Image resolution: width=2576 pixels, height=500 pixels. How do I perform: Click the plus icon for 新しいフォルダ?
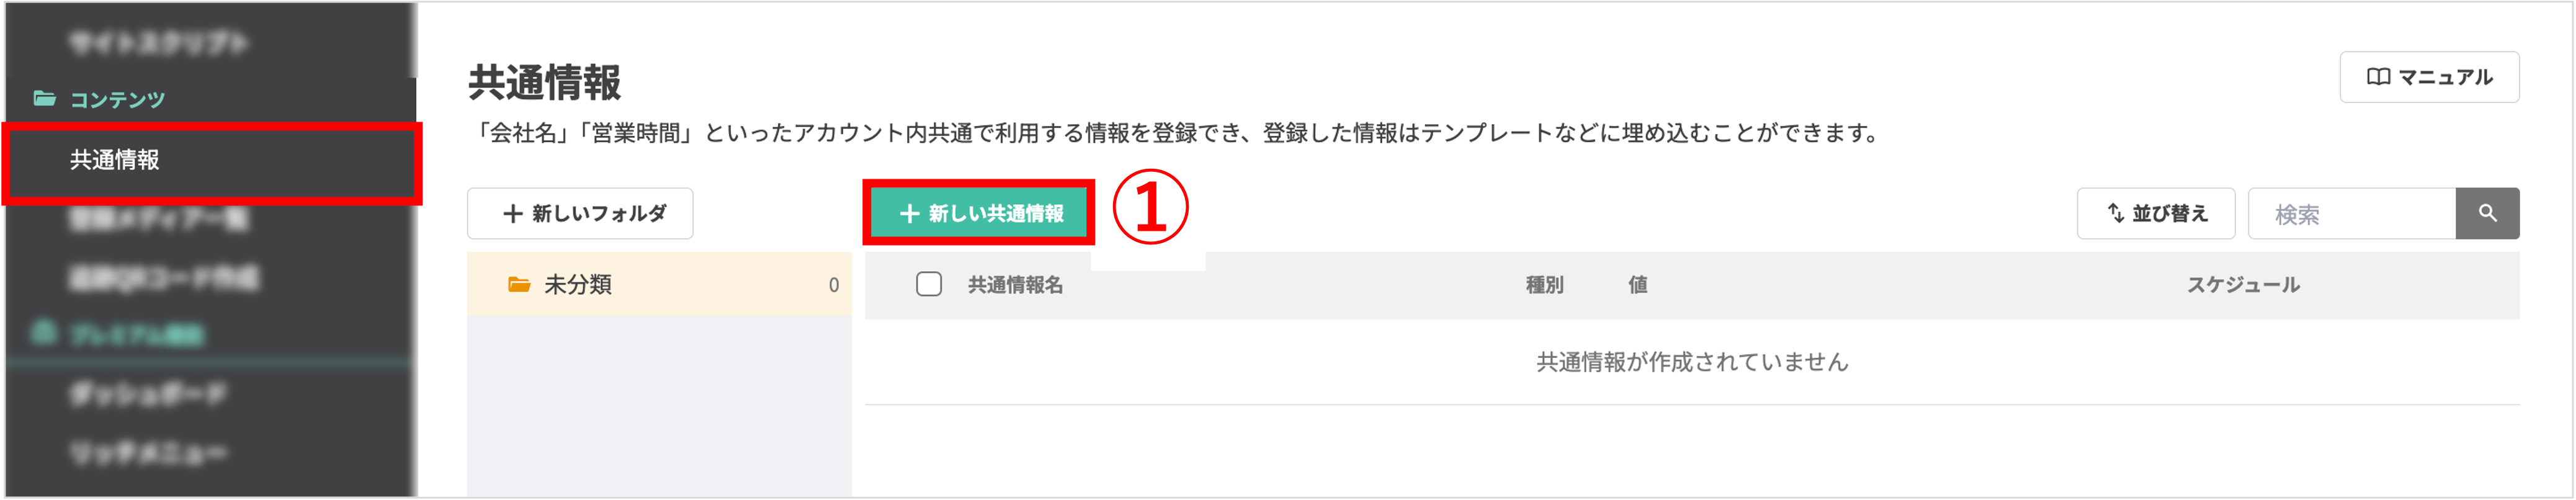point(513,214)
